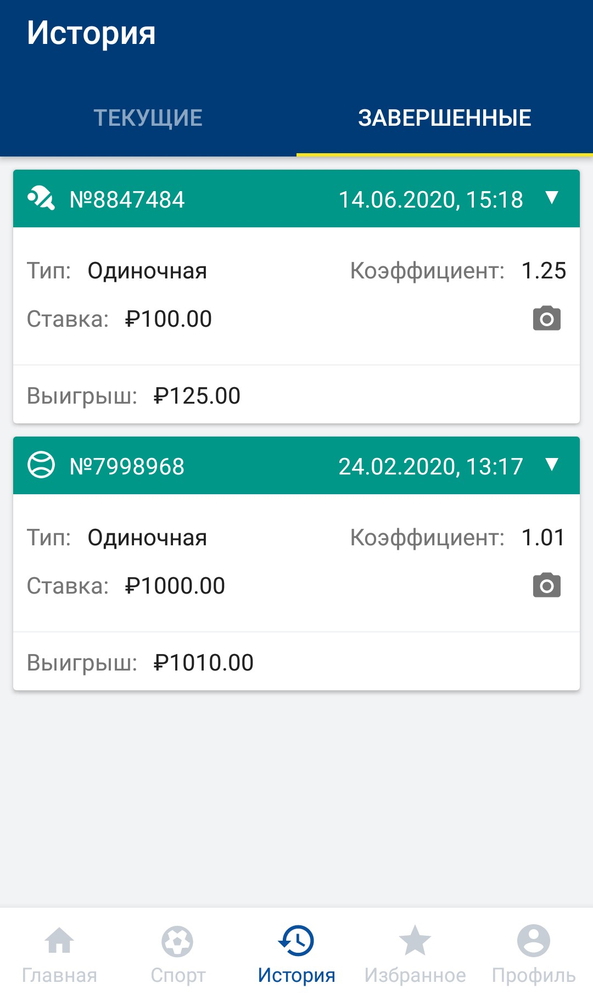Click the yellow indicator under ЗАВЕРШЕННЫЕ

(x=444, y=153)
